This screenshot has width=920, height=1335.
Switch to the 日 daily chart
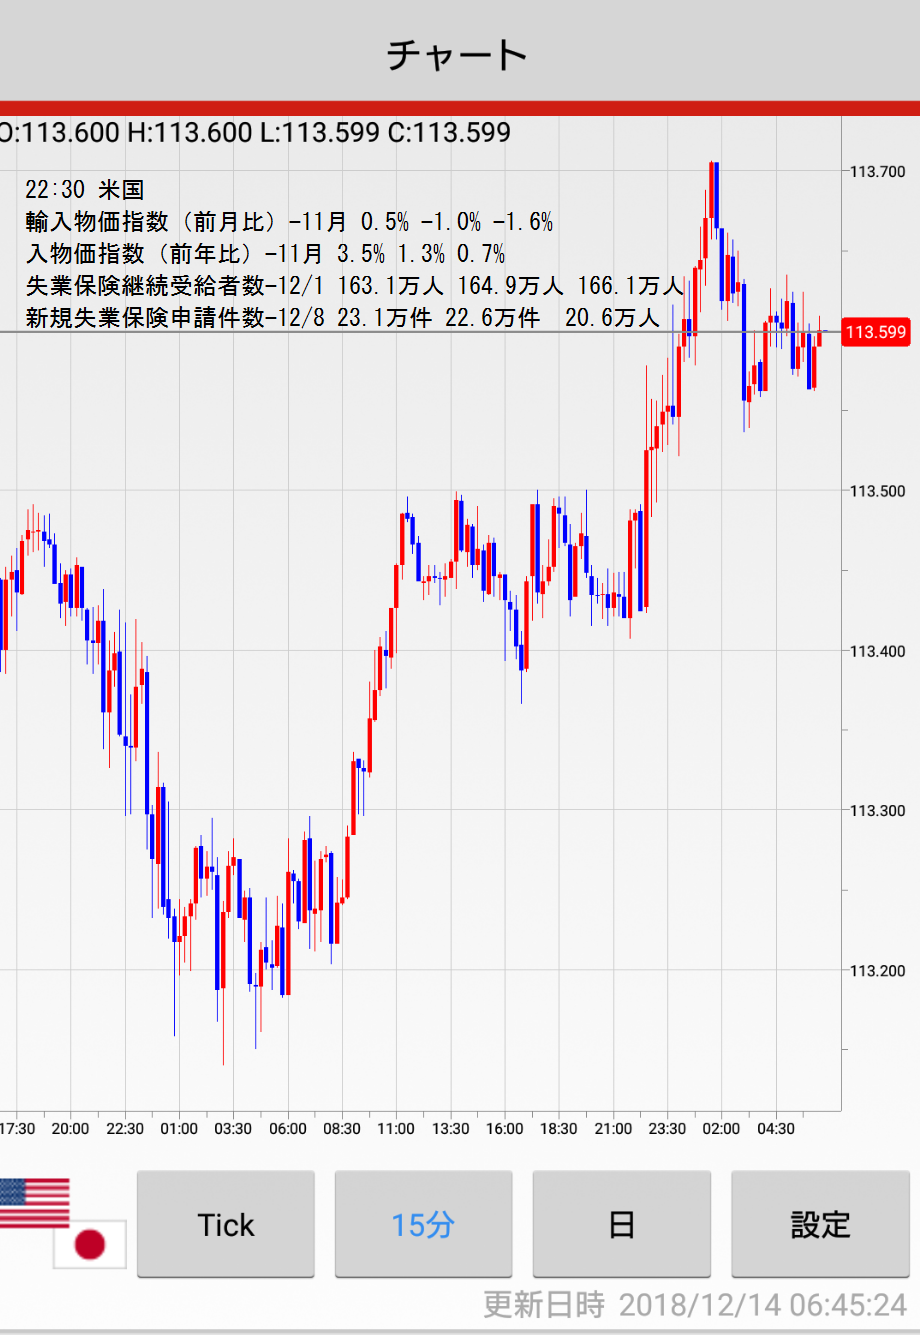(x=621, y=1225)
